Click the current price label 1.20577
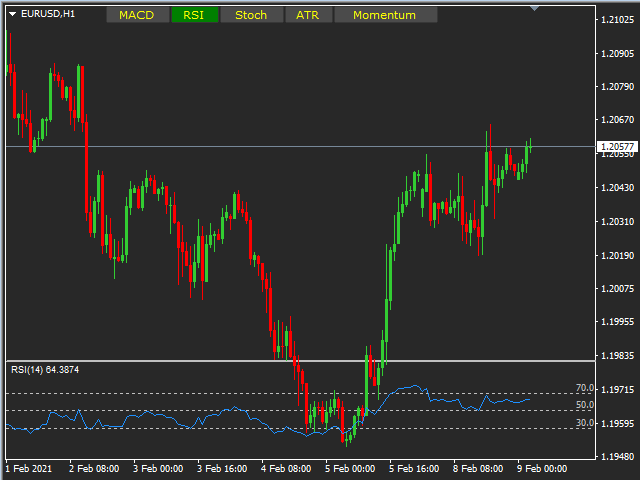This screenshot has height=480, width=640. [616, 147]
